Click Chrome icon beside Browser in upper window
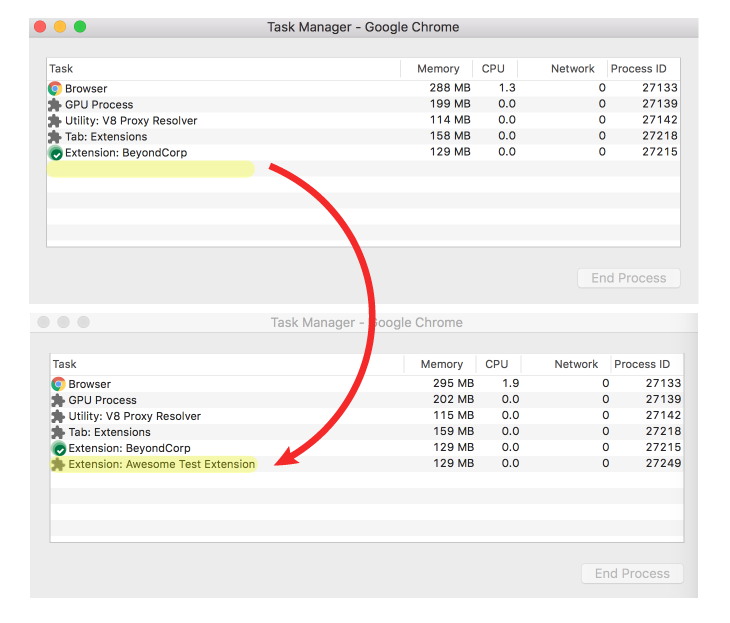This screenshot has height=623, width=730. 55,88
